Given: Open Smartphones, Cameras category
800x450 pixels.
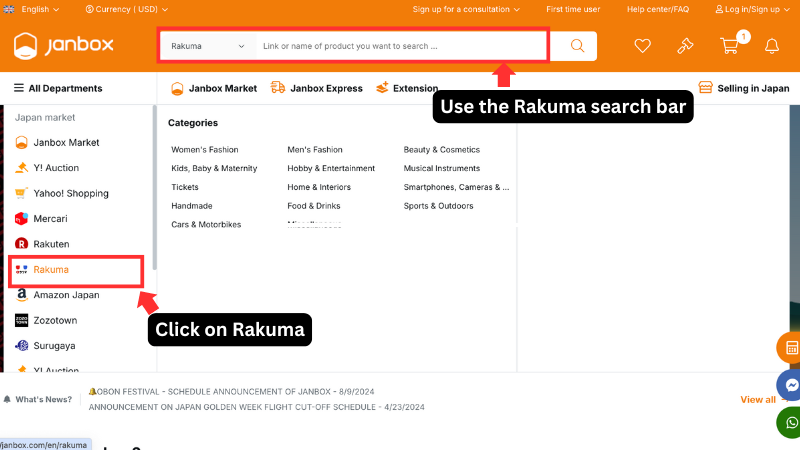Looking at the screenshot, I should click(x=456, y=187).
